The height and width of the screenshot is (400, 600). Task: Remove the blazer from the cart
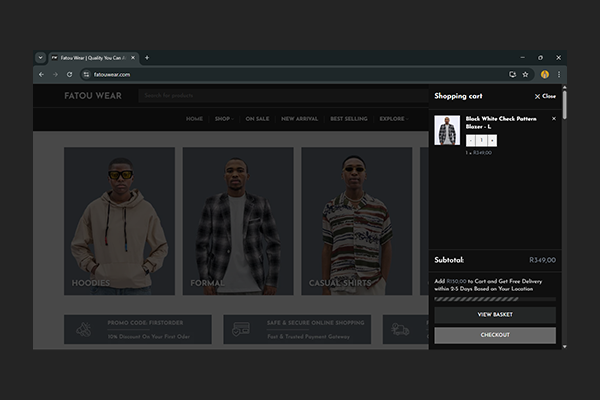(553, 119)
